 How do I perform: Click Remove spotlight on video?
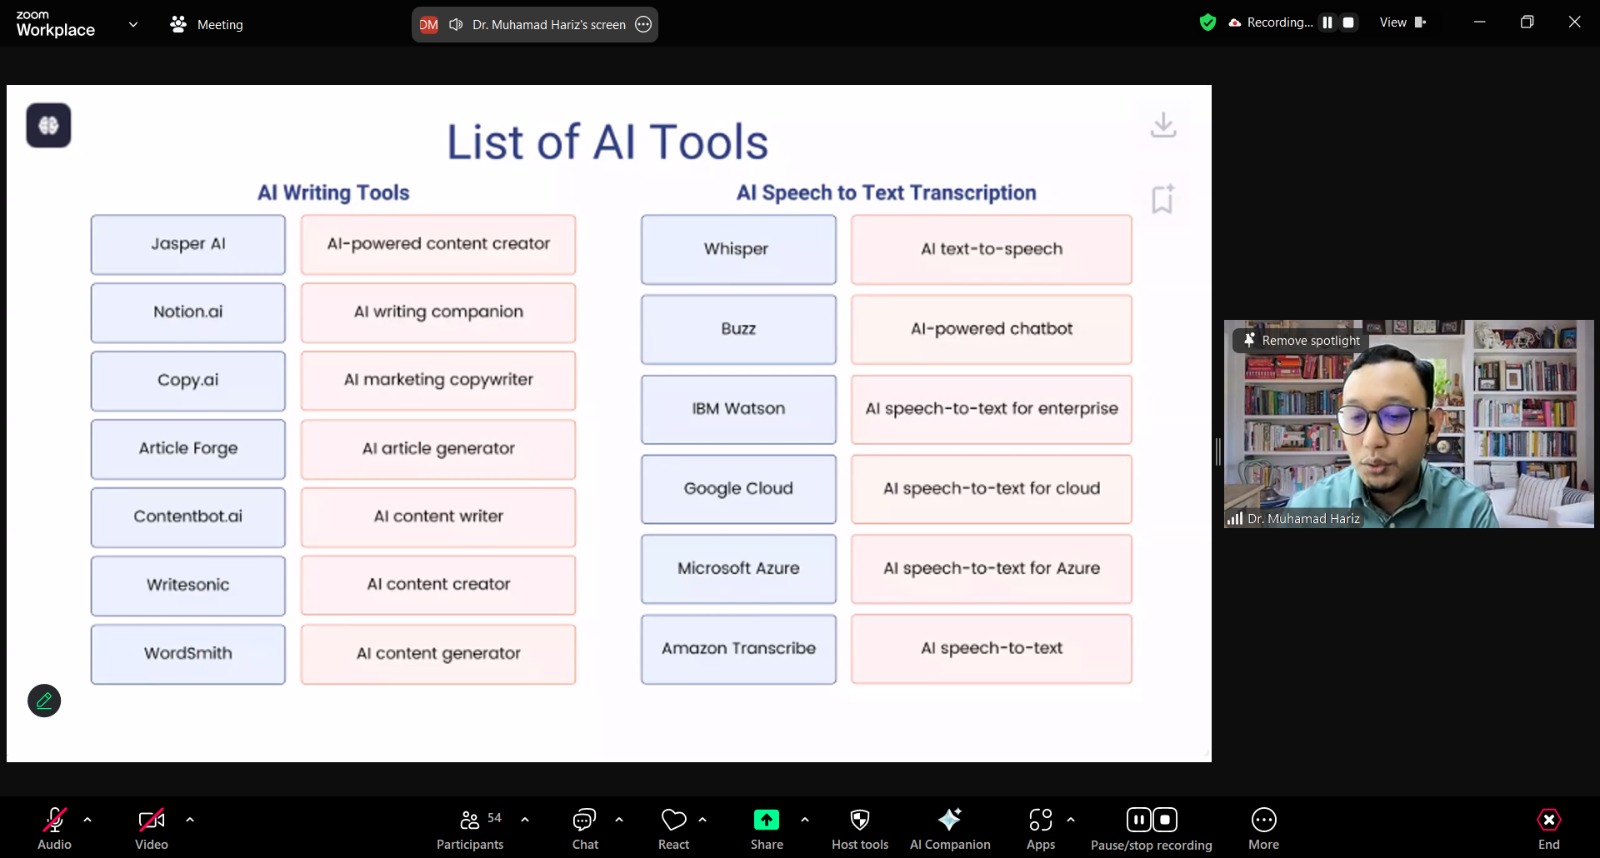coord(1301,340)
